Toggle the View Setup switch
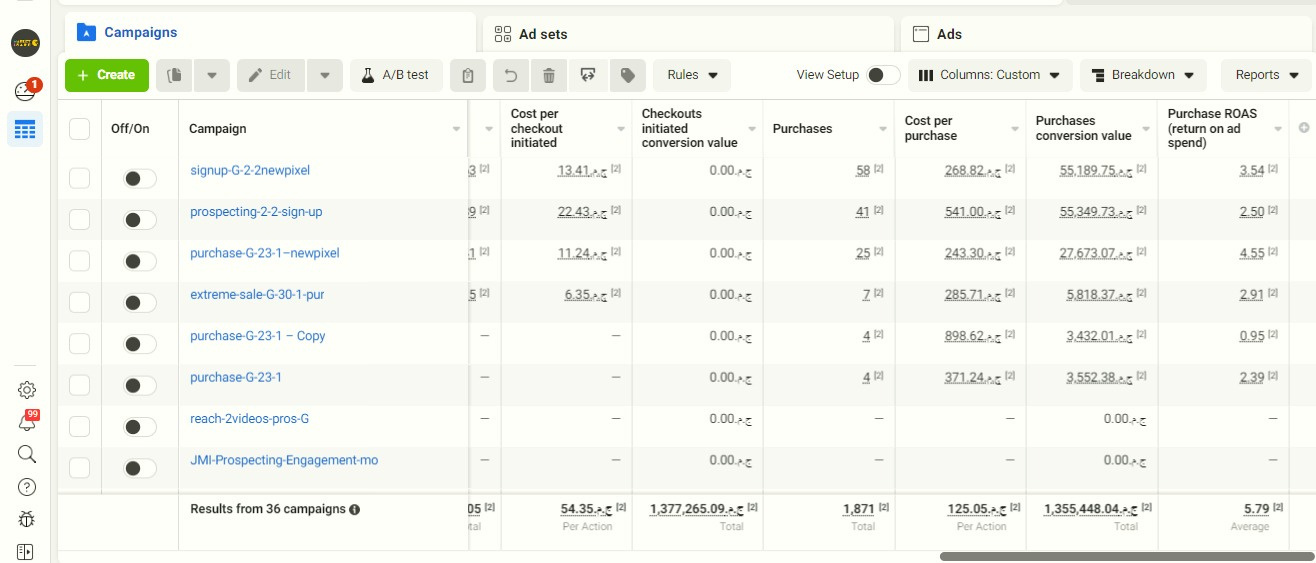Viewport: 1316px width, 563px height. tap(883, 75)
